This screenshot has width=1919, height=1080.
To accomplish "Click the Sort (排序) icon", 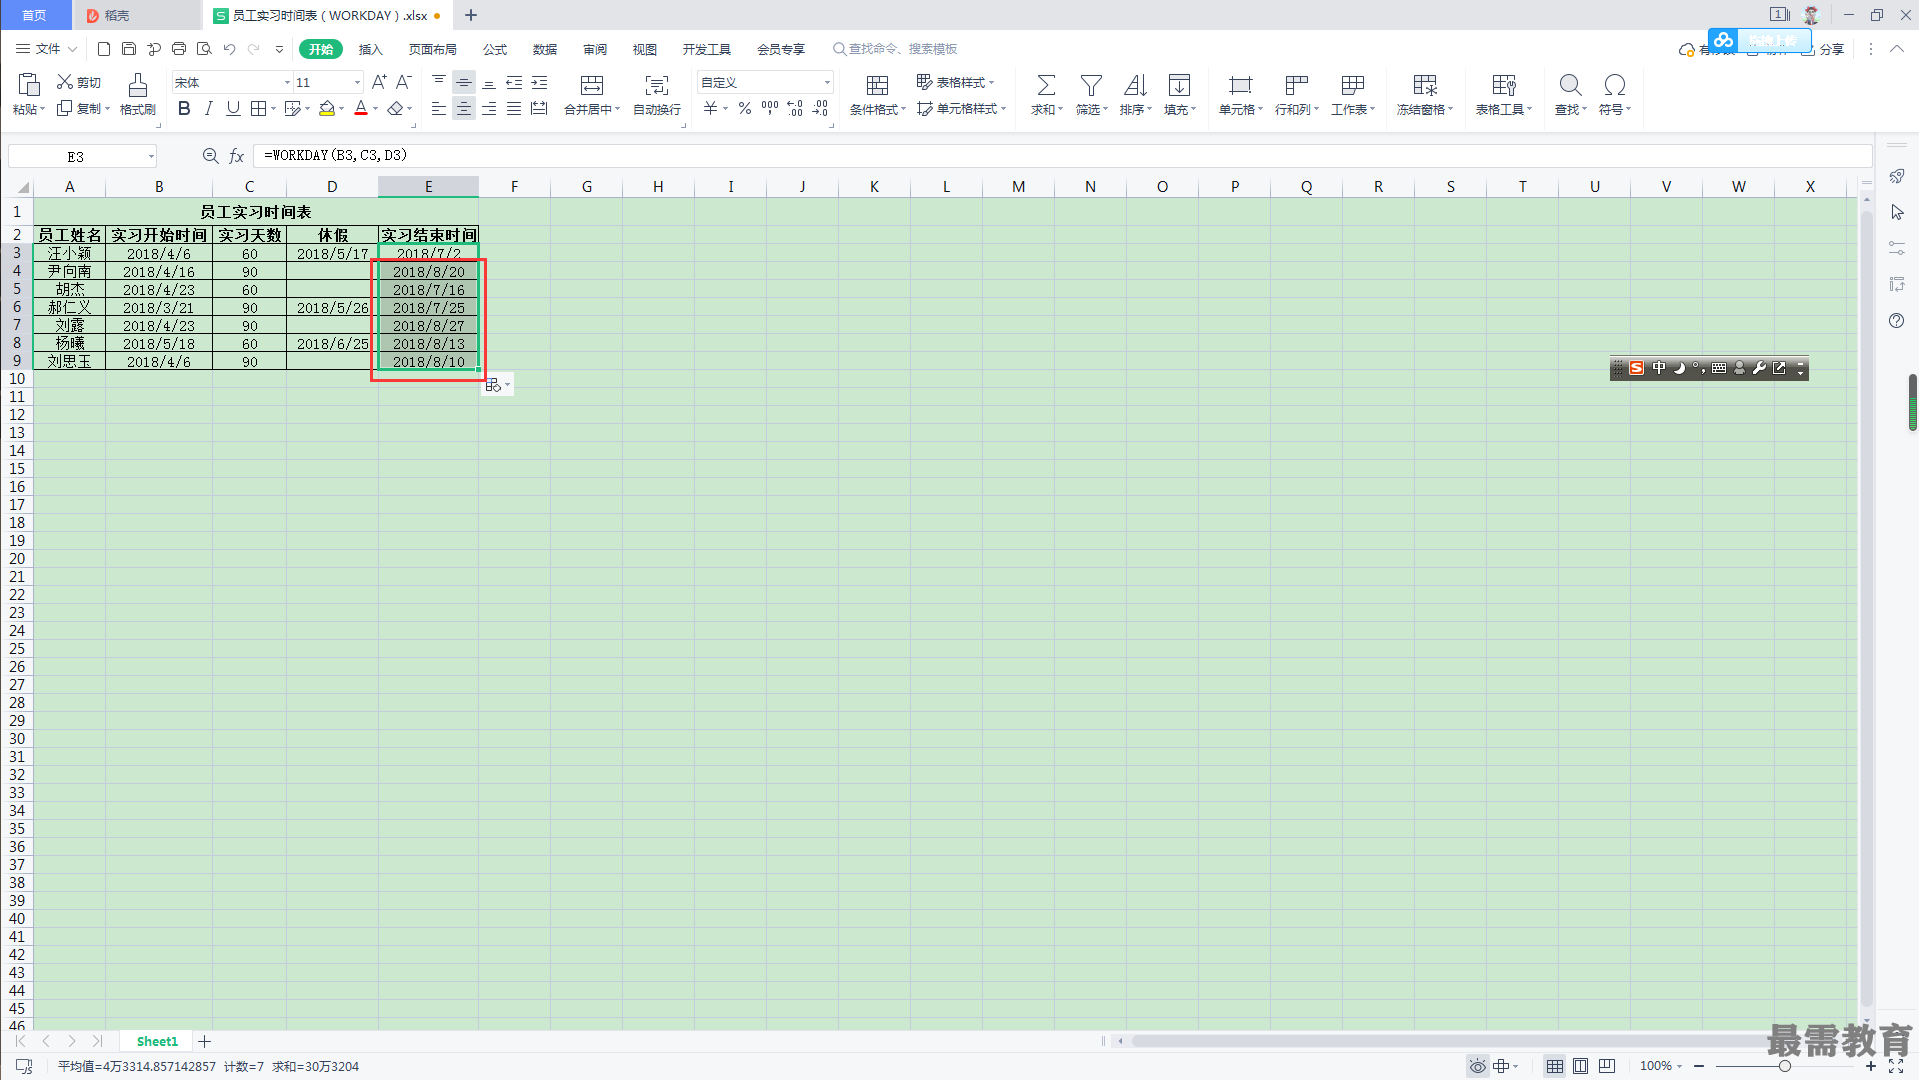I will tap(1135, 85).
